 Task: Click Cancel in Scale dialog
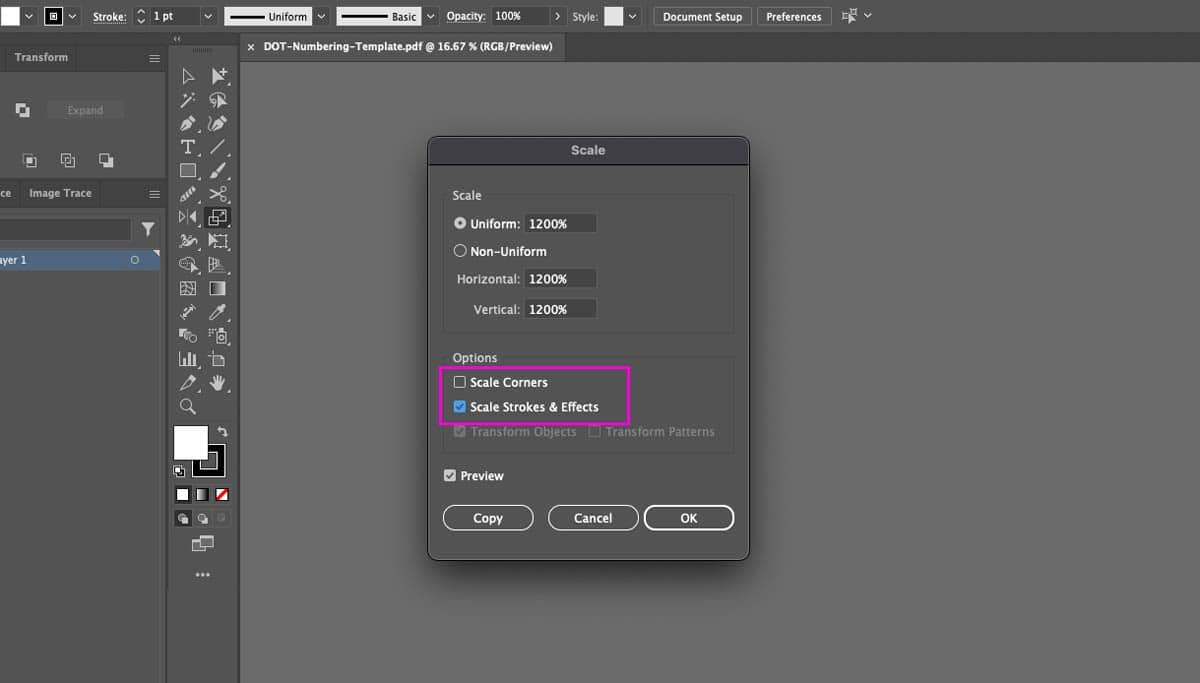click(x=593, y=518)
